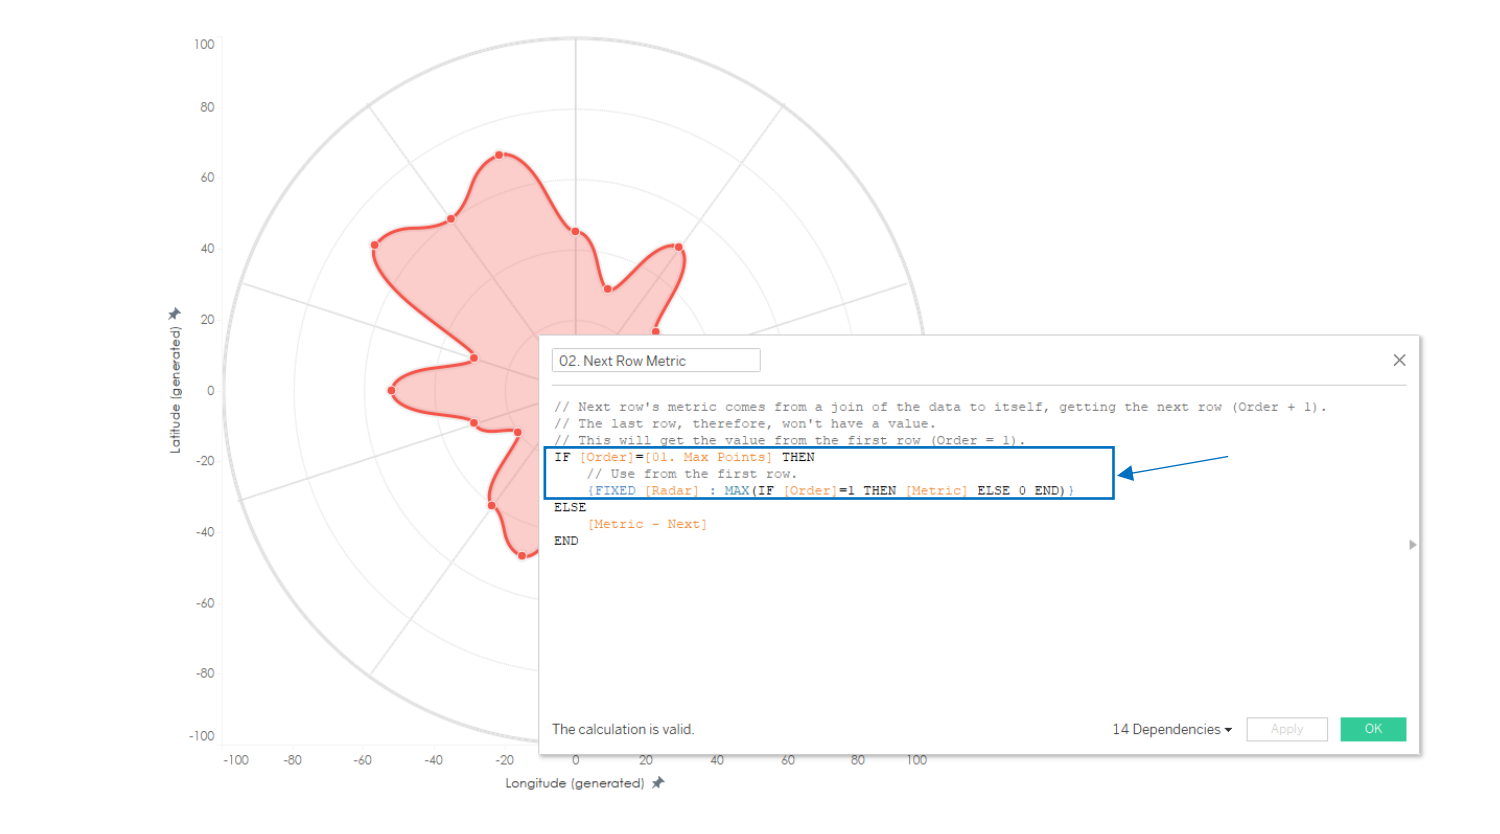Click the Apply button
Screen dimensions: 1500x834
(x=1286, y=729)
